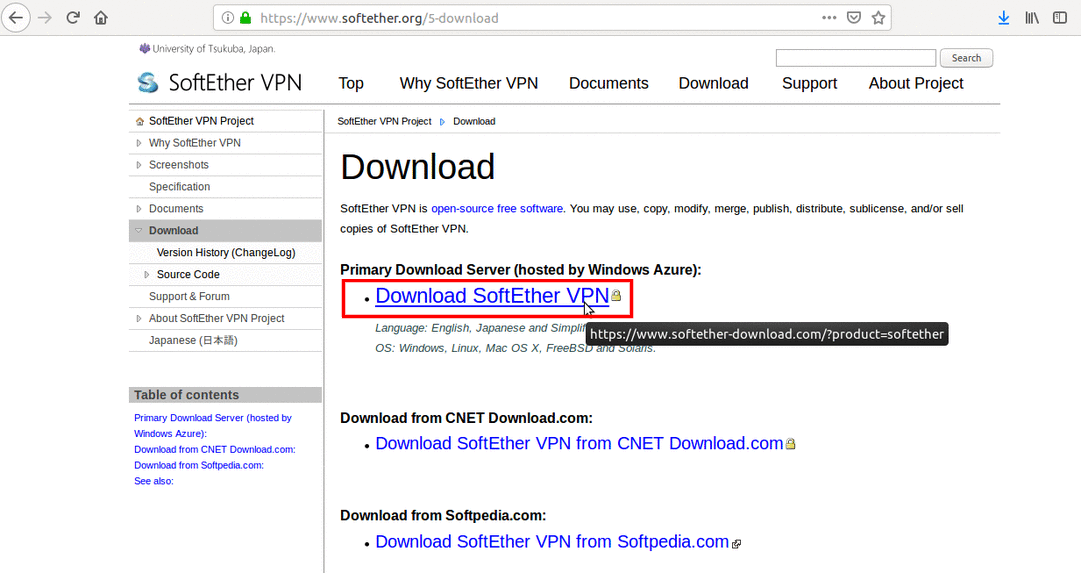Open the Library icon in toolbar

(1031, 18)
